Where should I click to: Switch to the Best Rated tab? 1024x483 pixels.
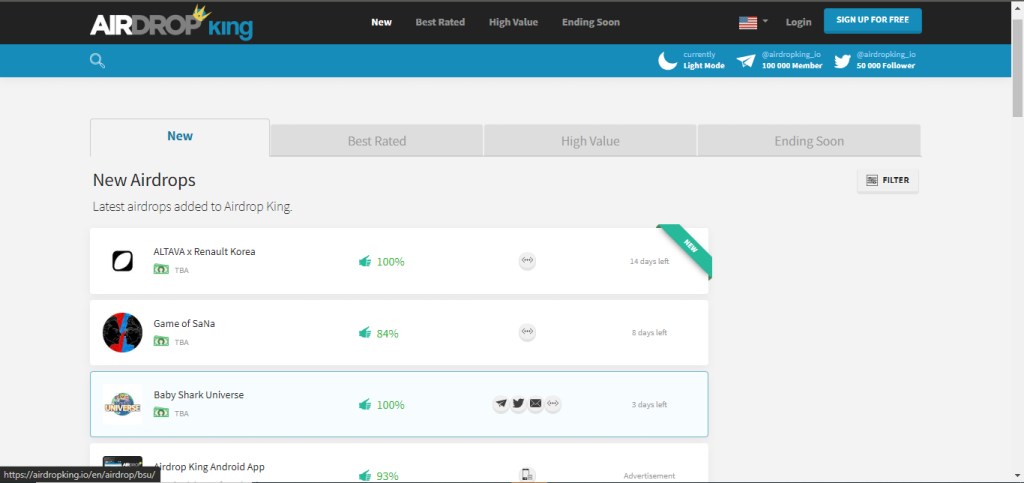(377, 141)
